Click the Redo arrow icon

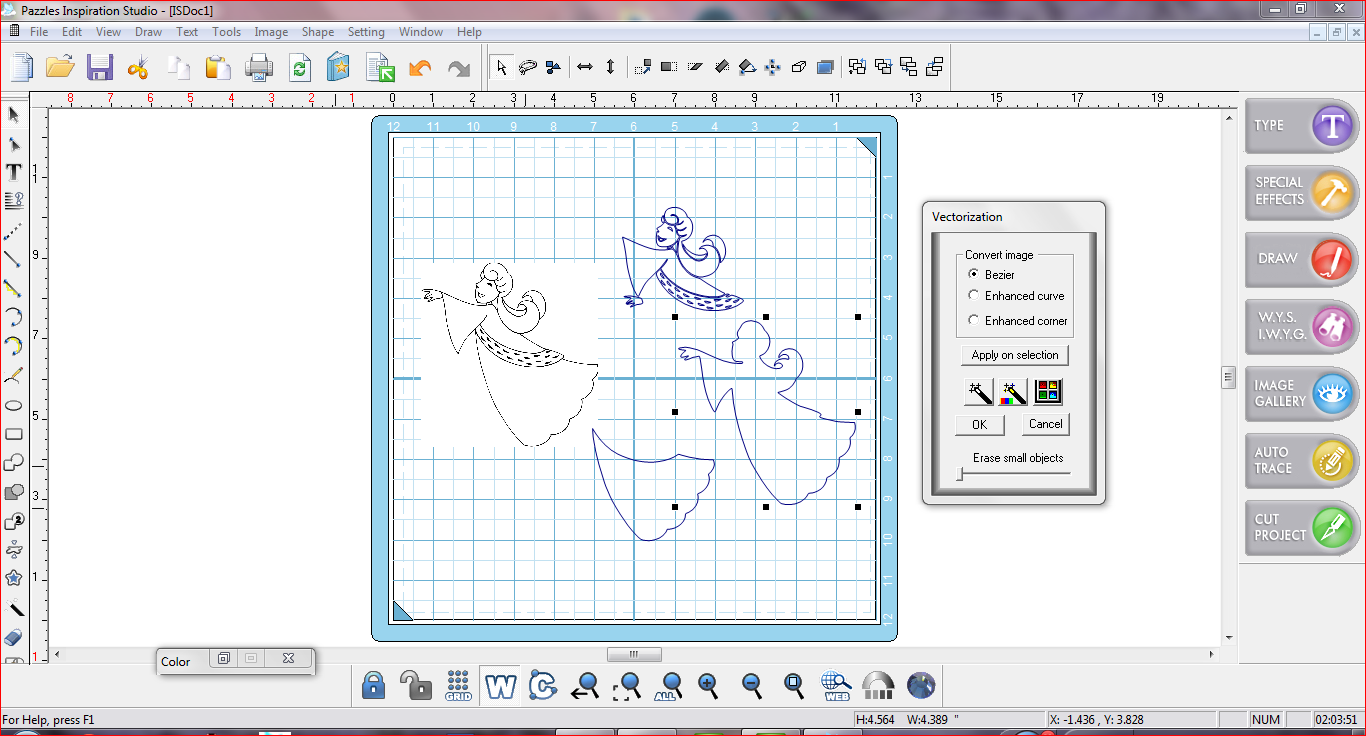[458, 67]
